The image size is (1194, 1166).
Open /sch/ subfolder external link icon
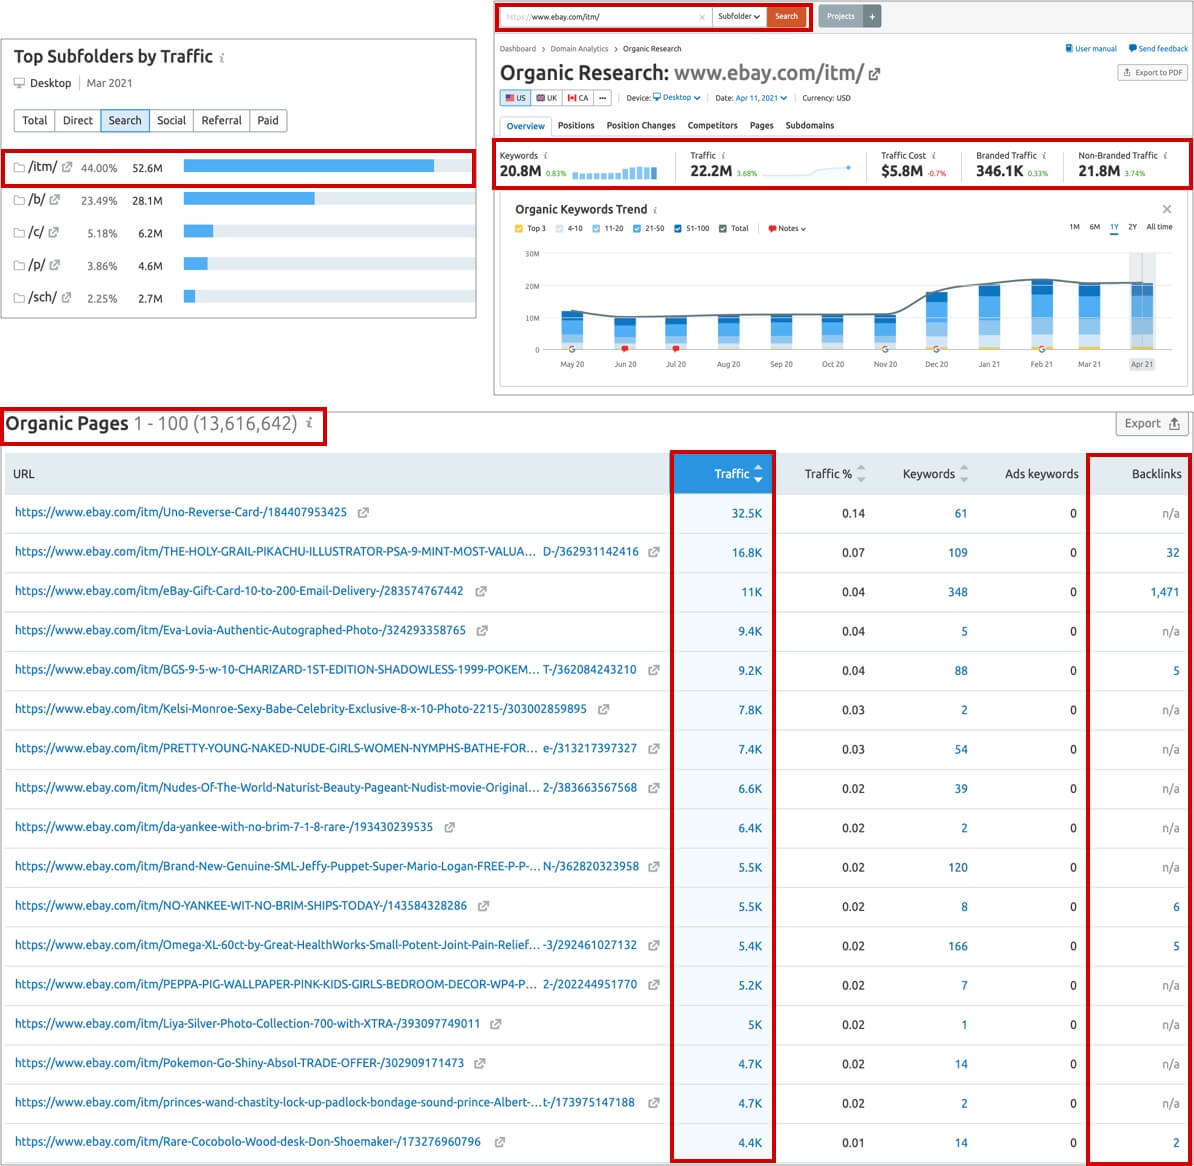67,298
